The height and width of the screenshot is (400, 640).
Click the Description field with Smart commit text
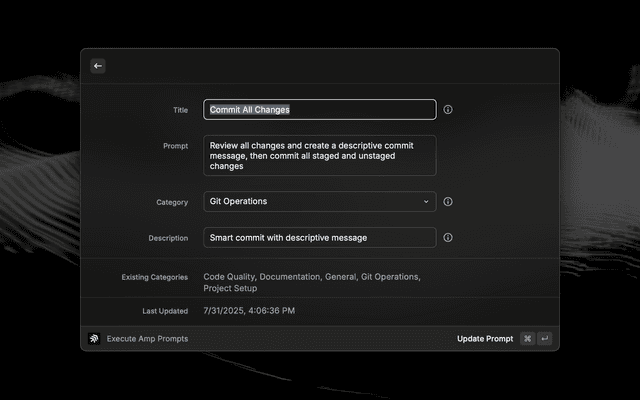coord(320,238)
